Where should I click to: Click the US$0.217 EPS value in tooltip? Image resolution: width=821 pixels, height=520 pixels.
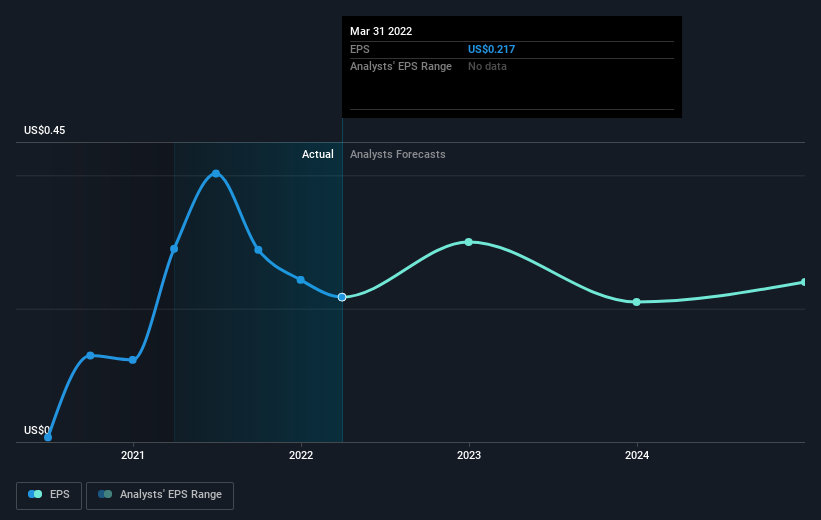coord(491,49)
